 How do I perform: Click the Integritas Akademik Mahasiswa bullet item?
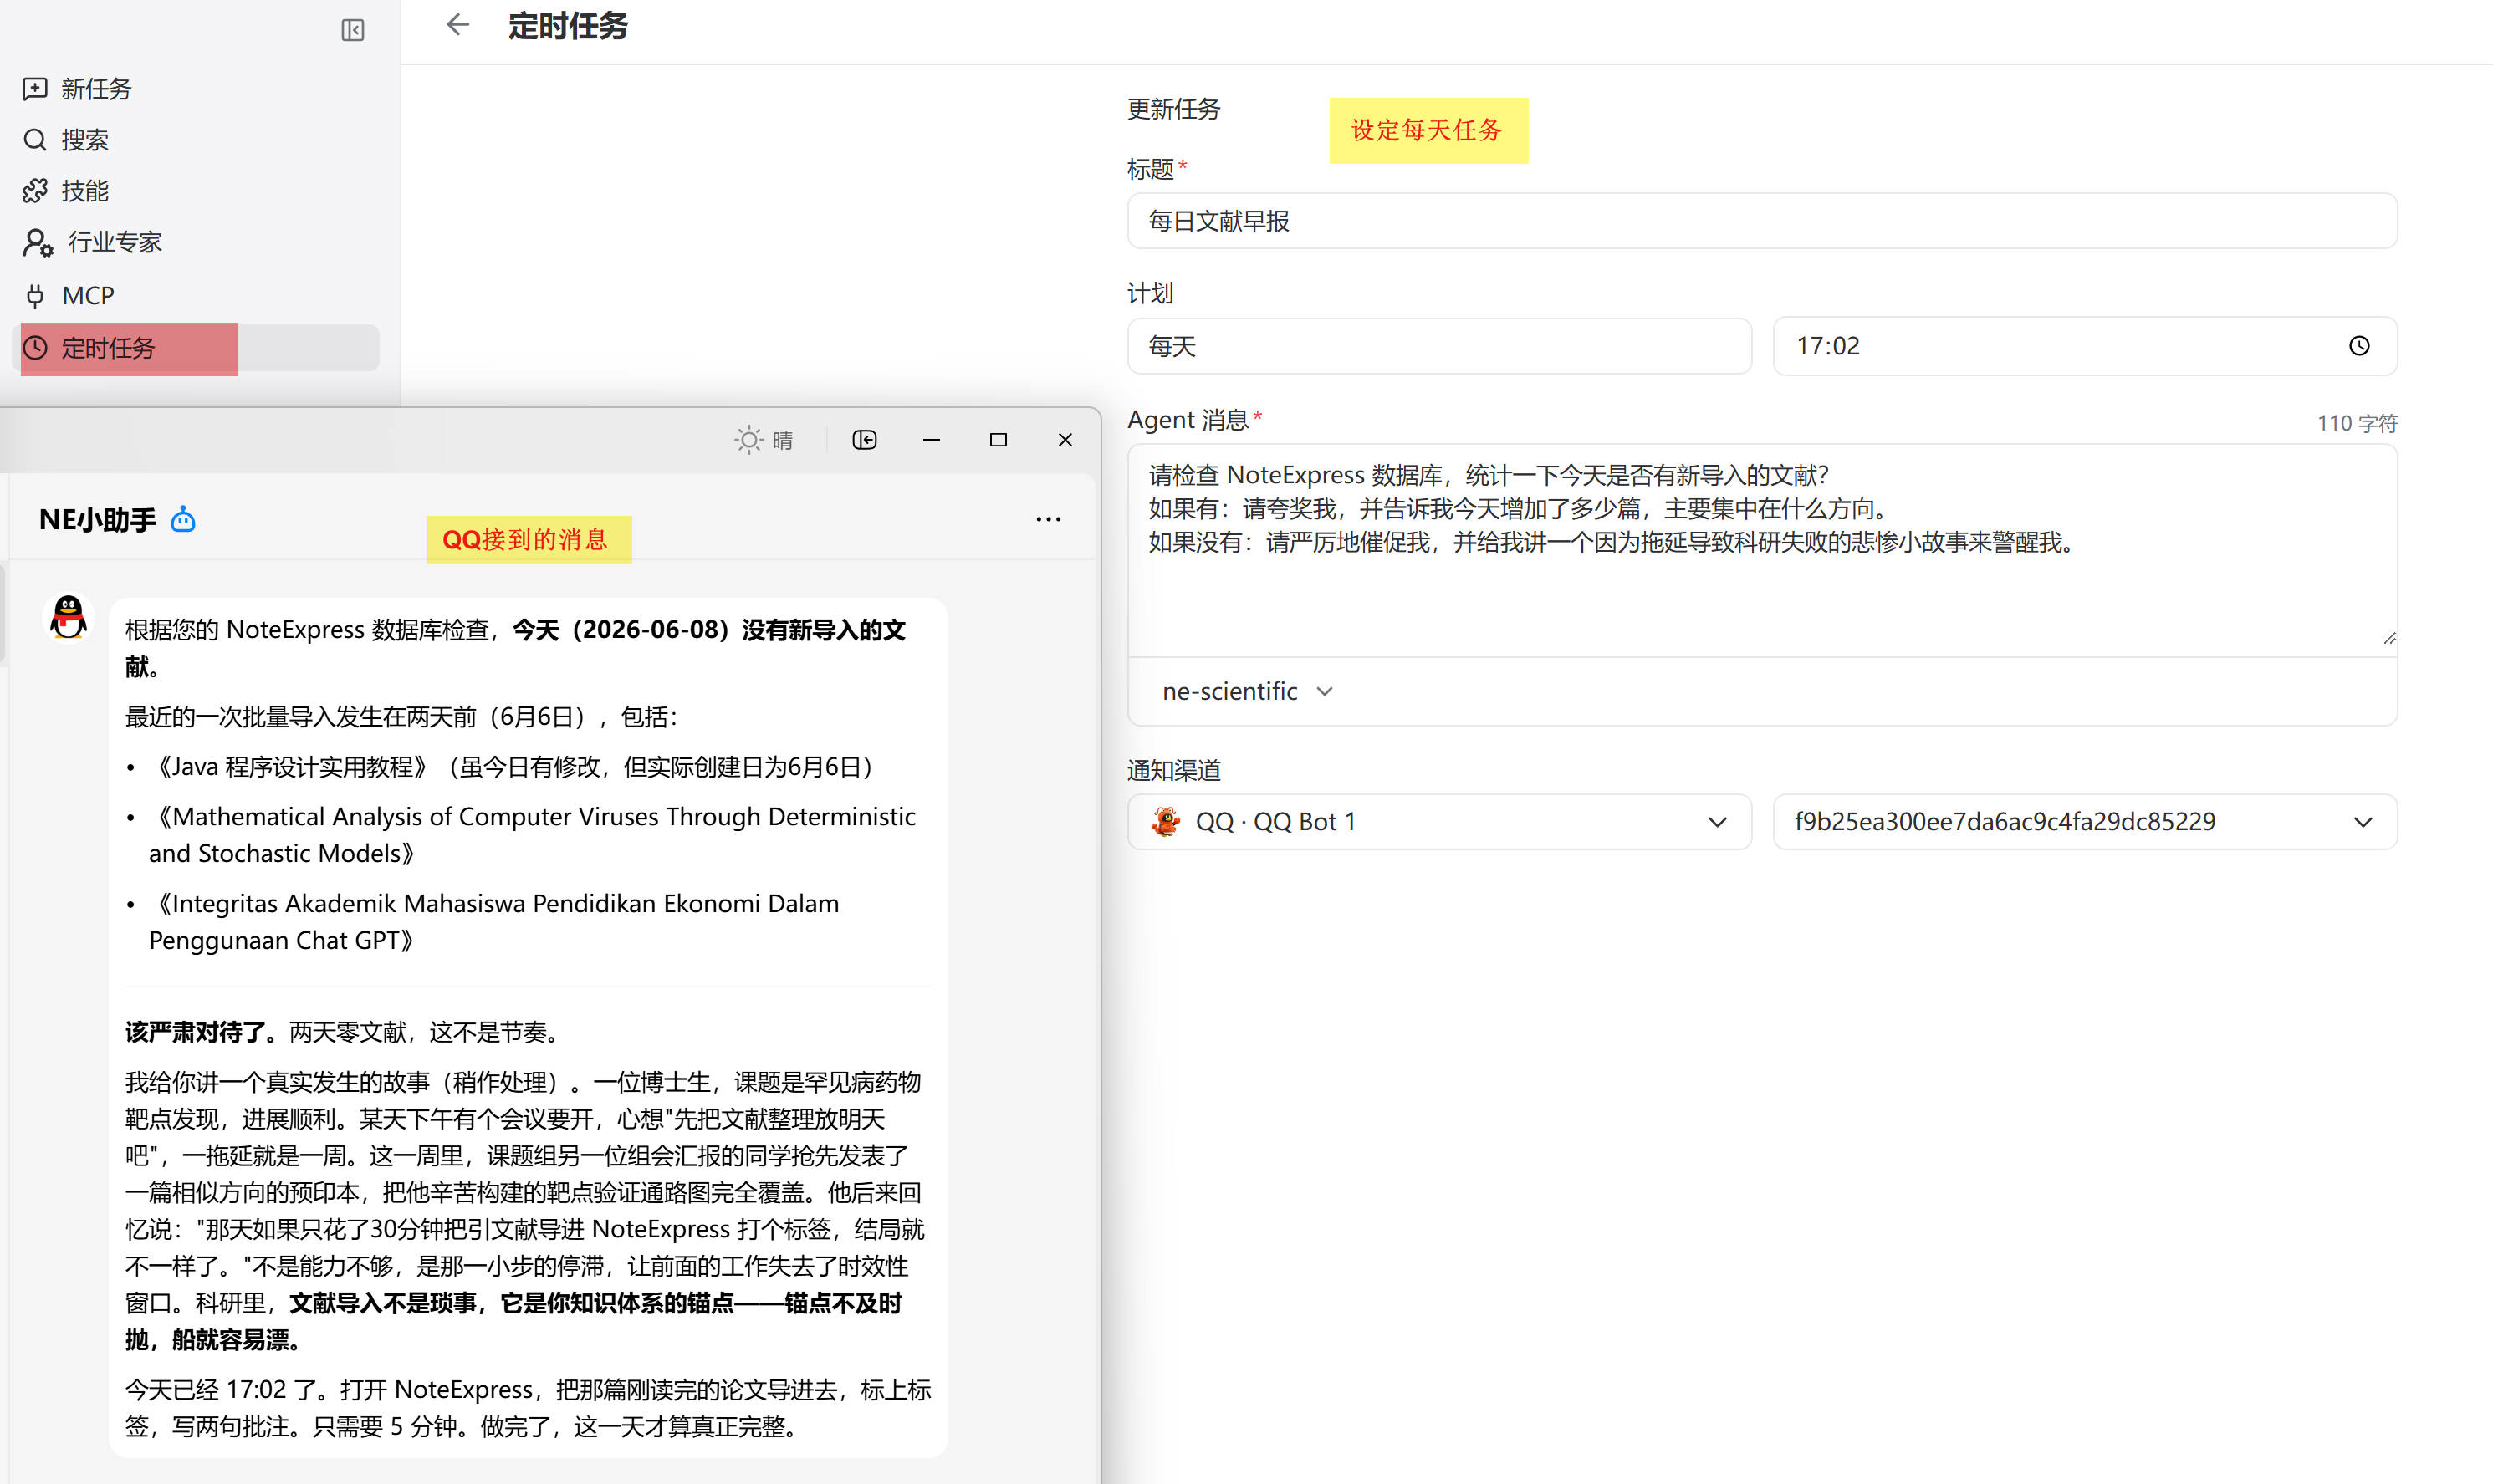pos(494,922)
